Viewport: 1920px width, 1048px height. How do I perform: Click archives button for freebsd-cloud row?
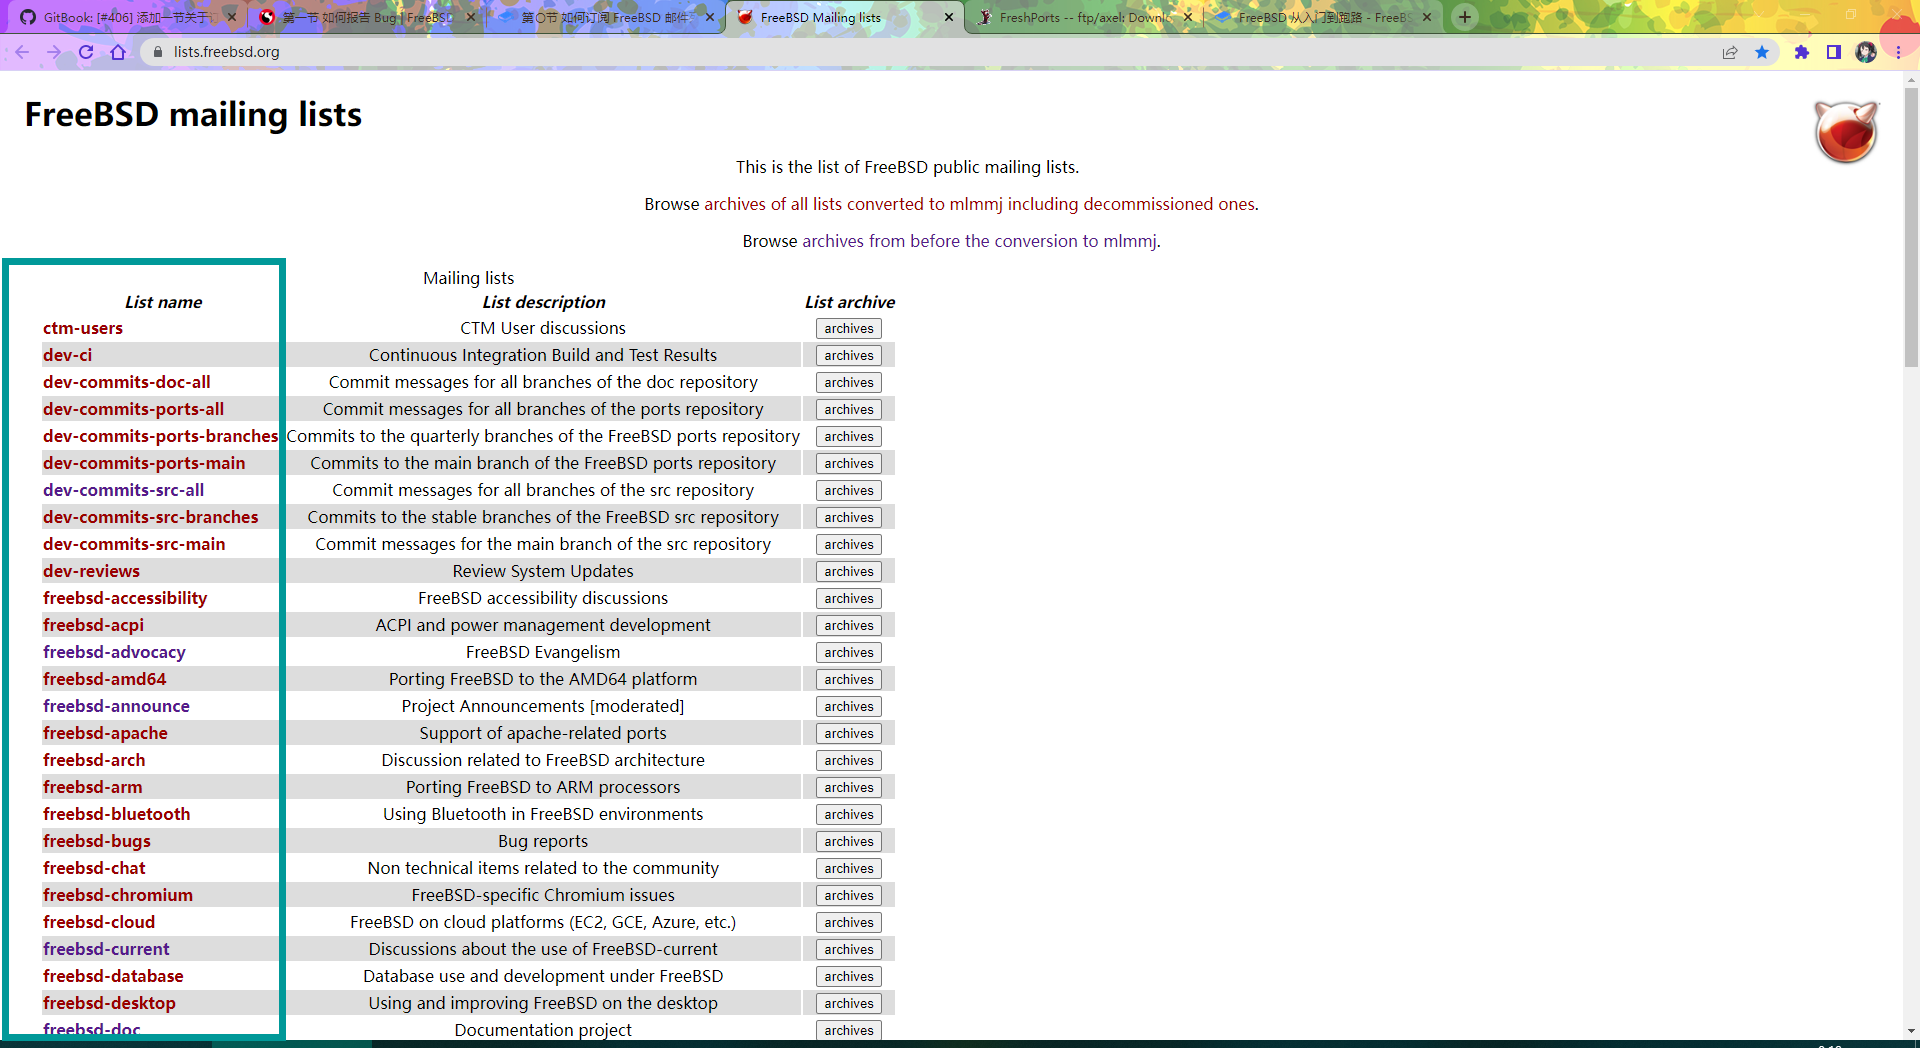849,922
